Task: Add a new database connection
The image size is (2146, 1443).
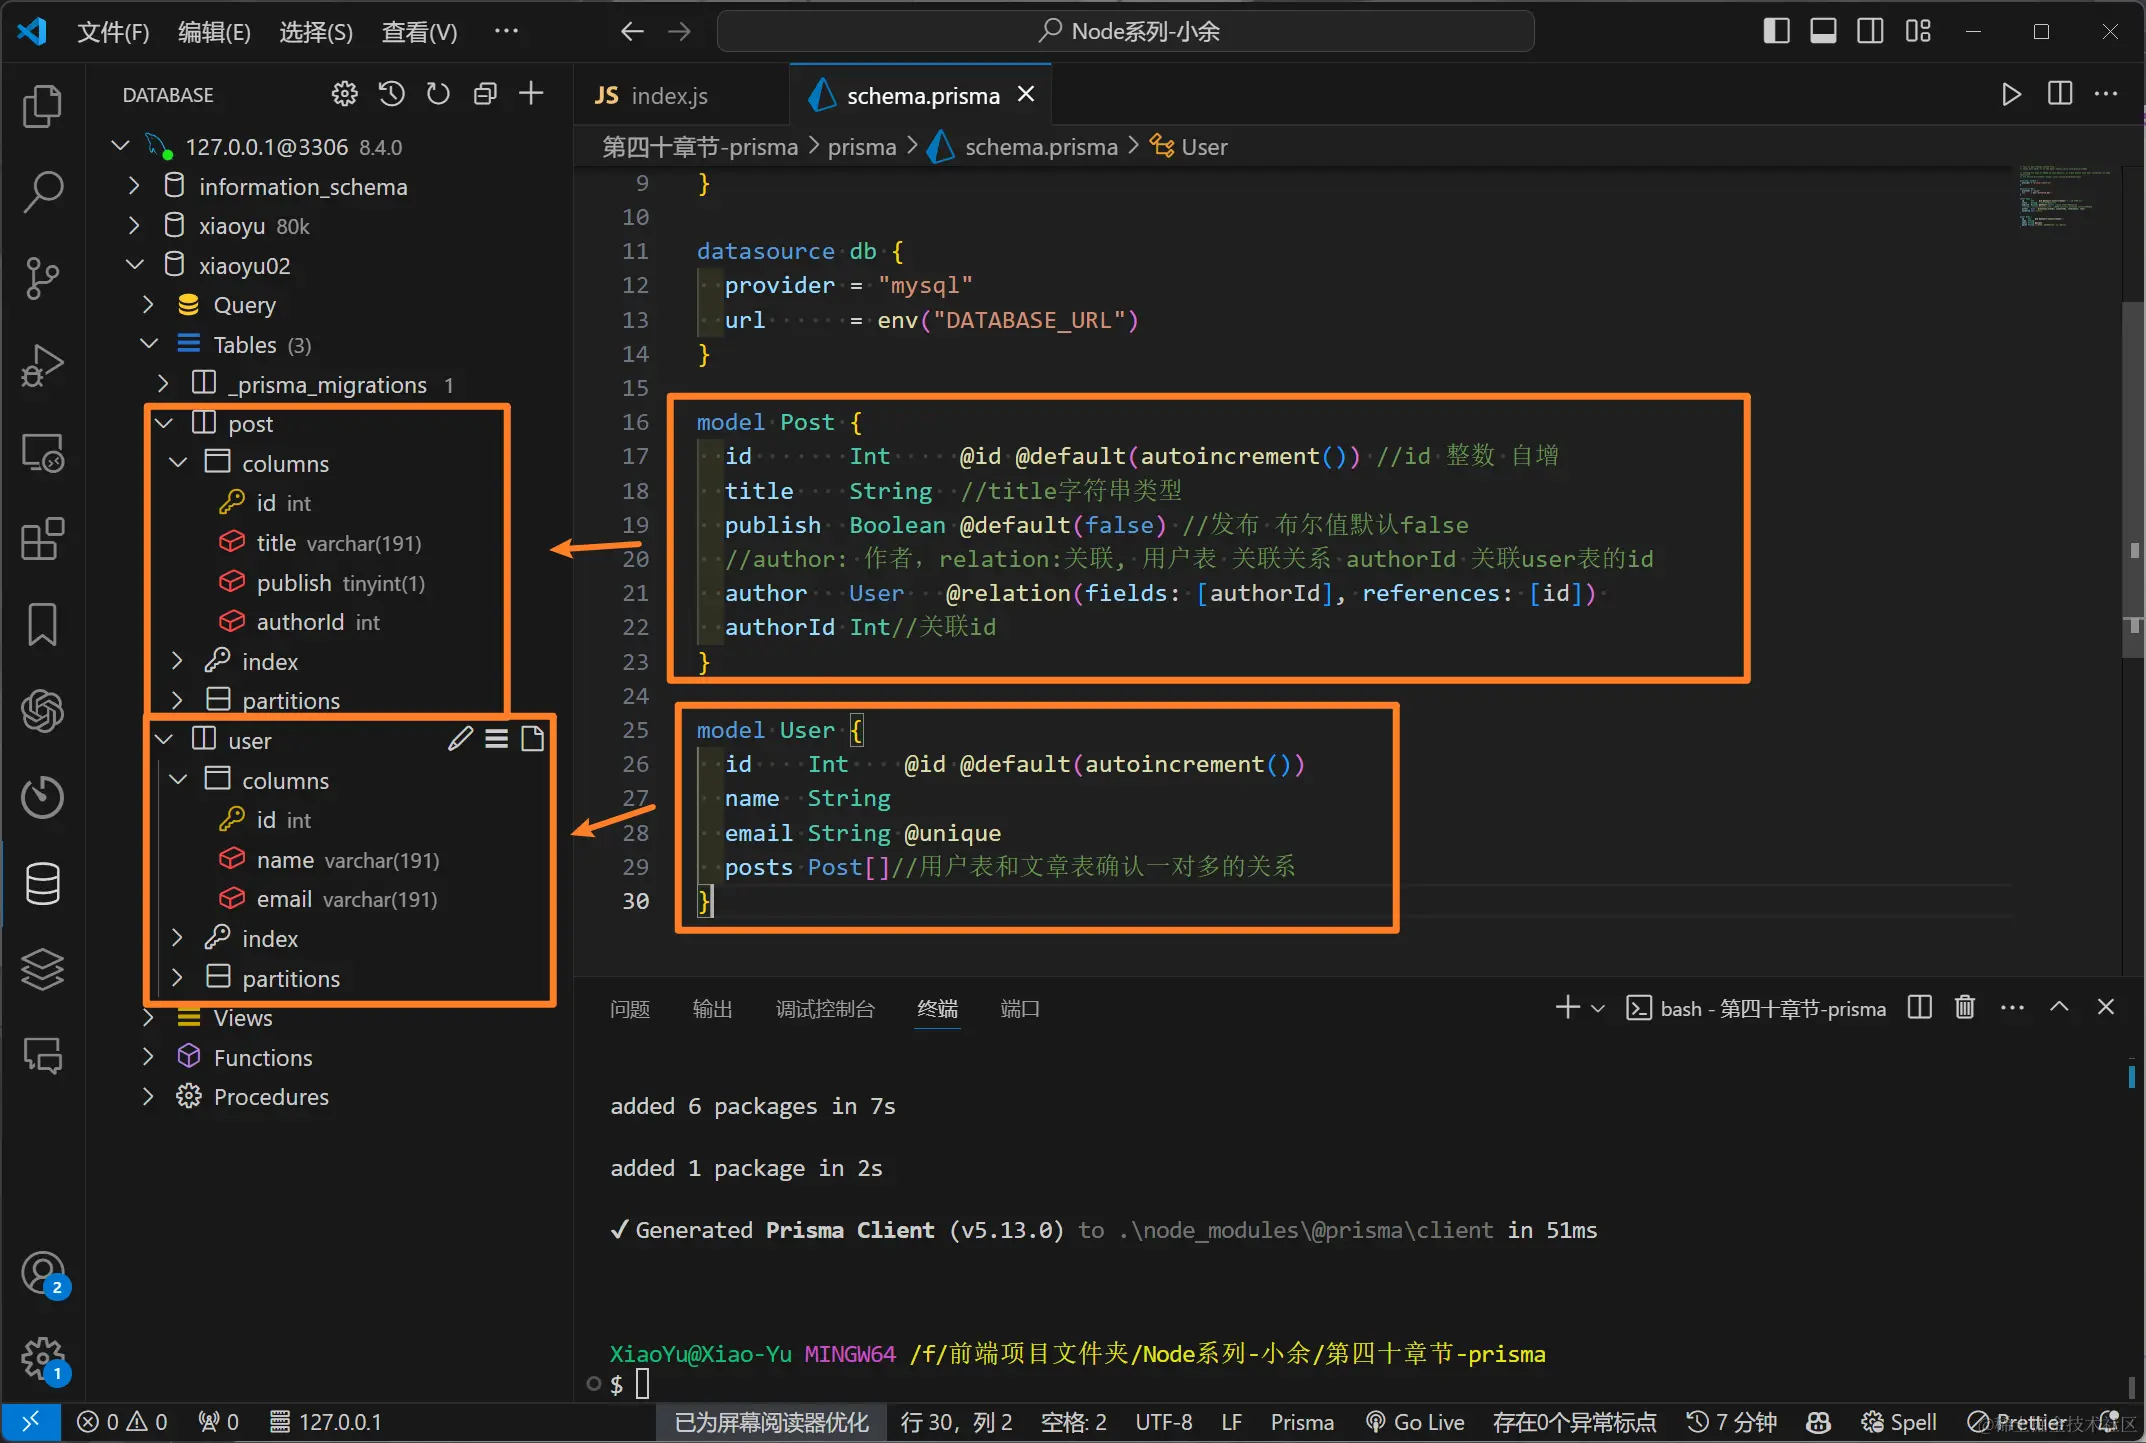Action: [x=531, y=94]
